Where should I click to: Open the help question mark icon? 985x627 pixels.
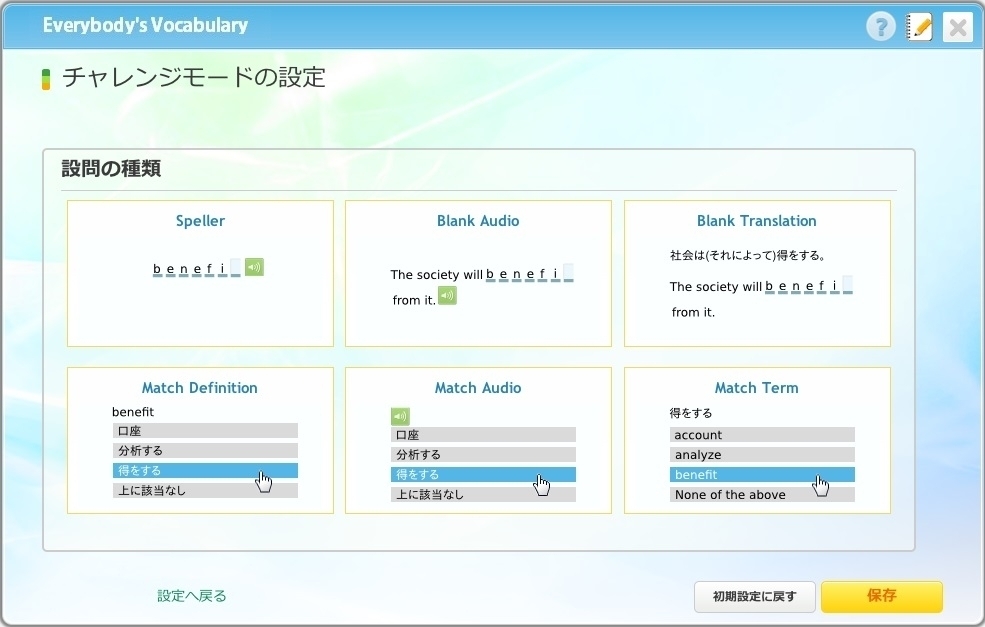coord(881,27)
